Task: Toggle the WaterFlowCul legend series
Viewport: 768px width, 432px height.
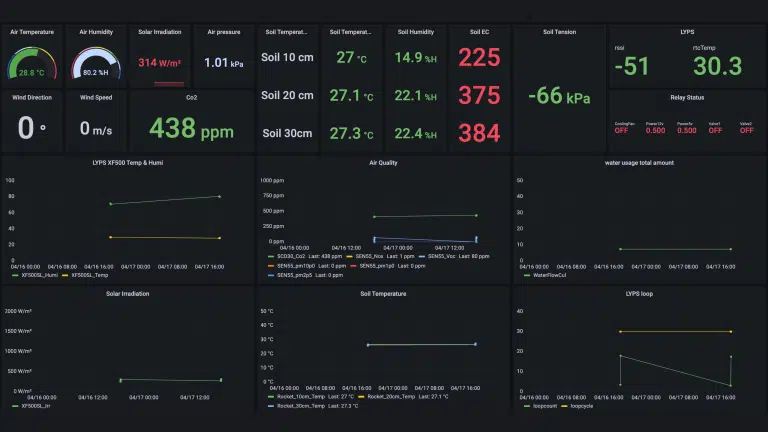Action: click(549, 275)
